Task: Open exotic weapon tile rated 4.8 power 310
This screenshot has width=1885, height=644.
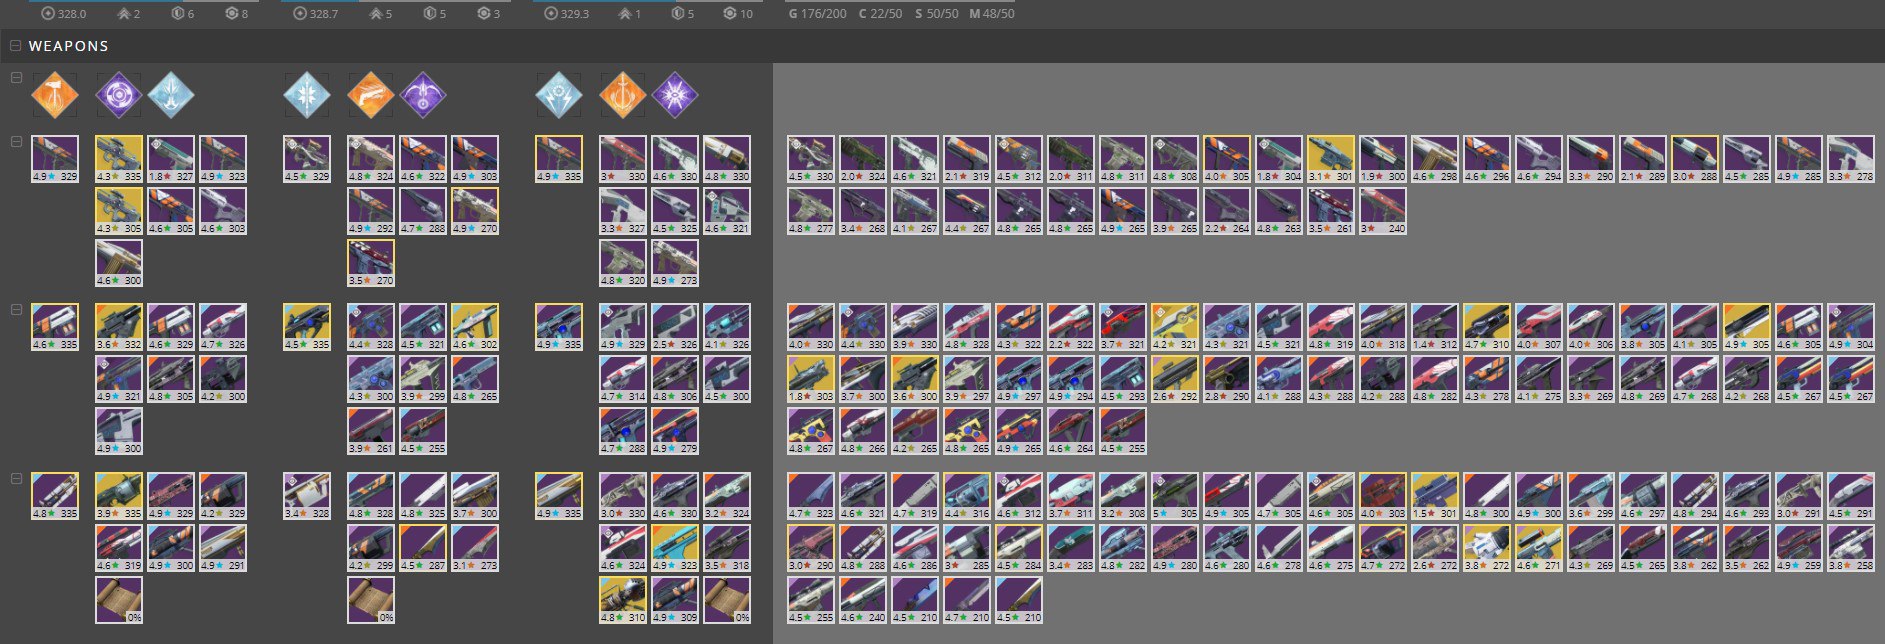Action: [x=623, y=600]
